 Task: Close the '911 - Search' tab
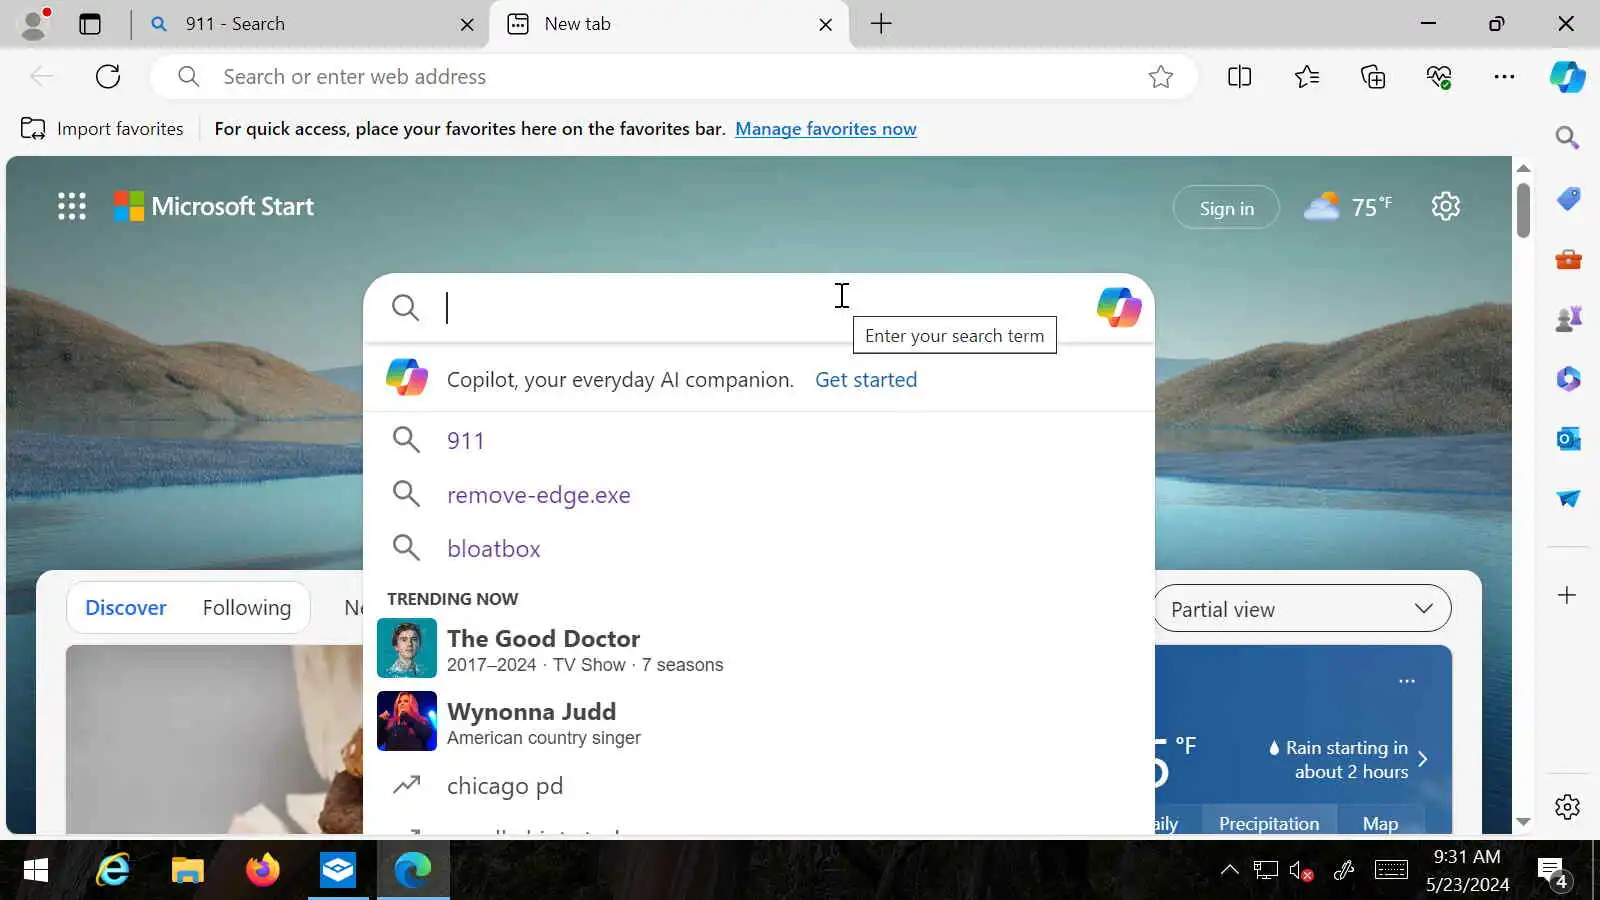point(467,24)
